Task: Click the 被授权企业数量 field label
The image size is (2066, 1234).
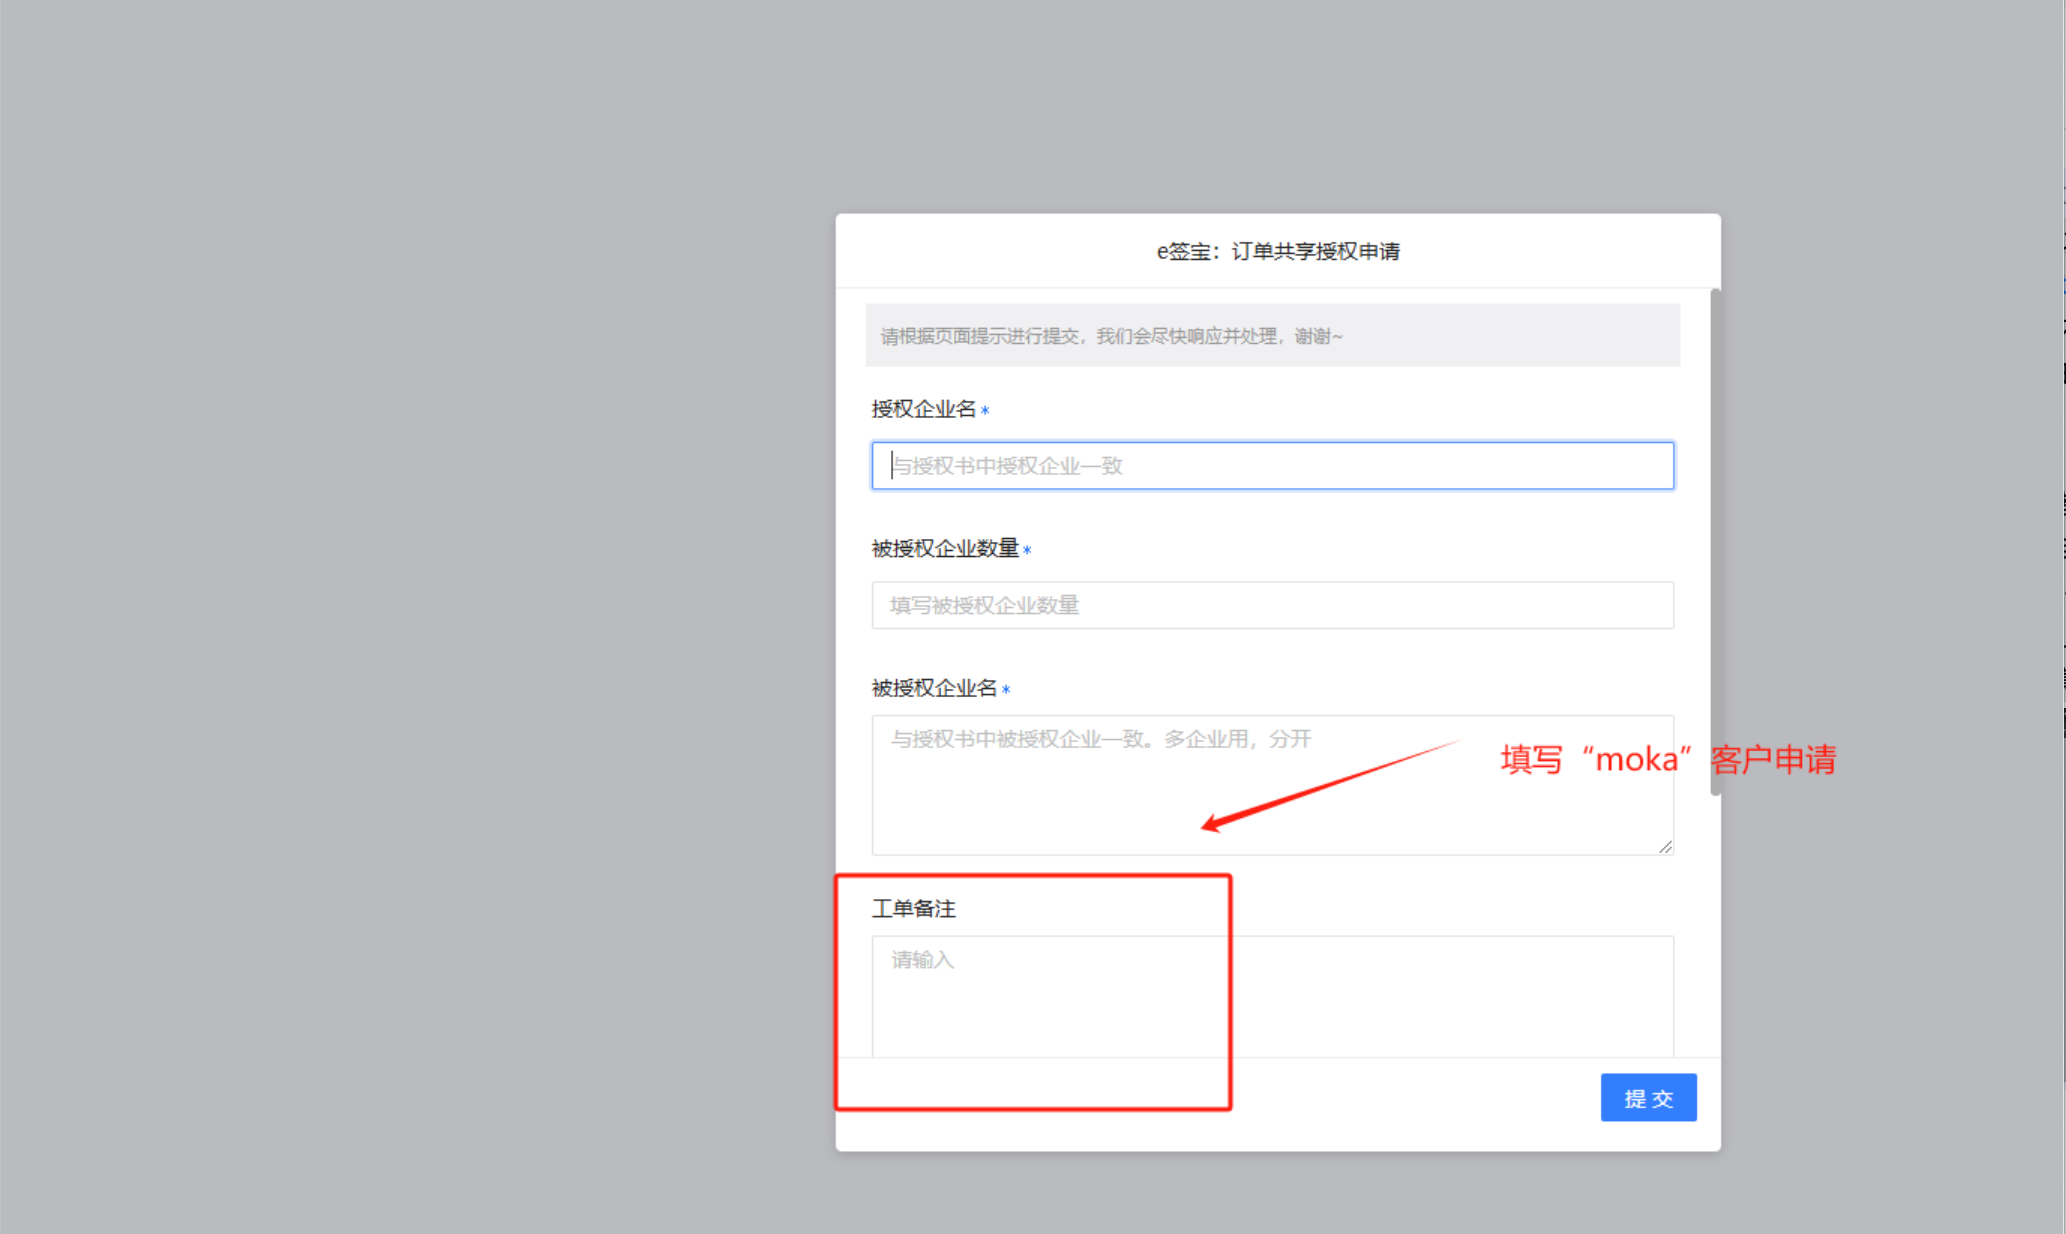Action: pos(944,548)
